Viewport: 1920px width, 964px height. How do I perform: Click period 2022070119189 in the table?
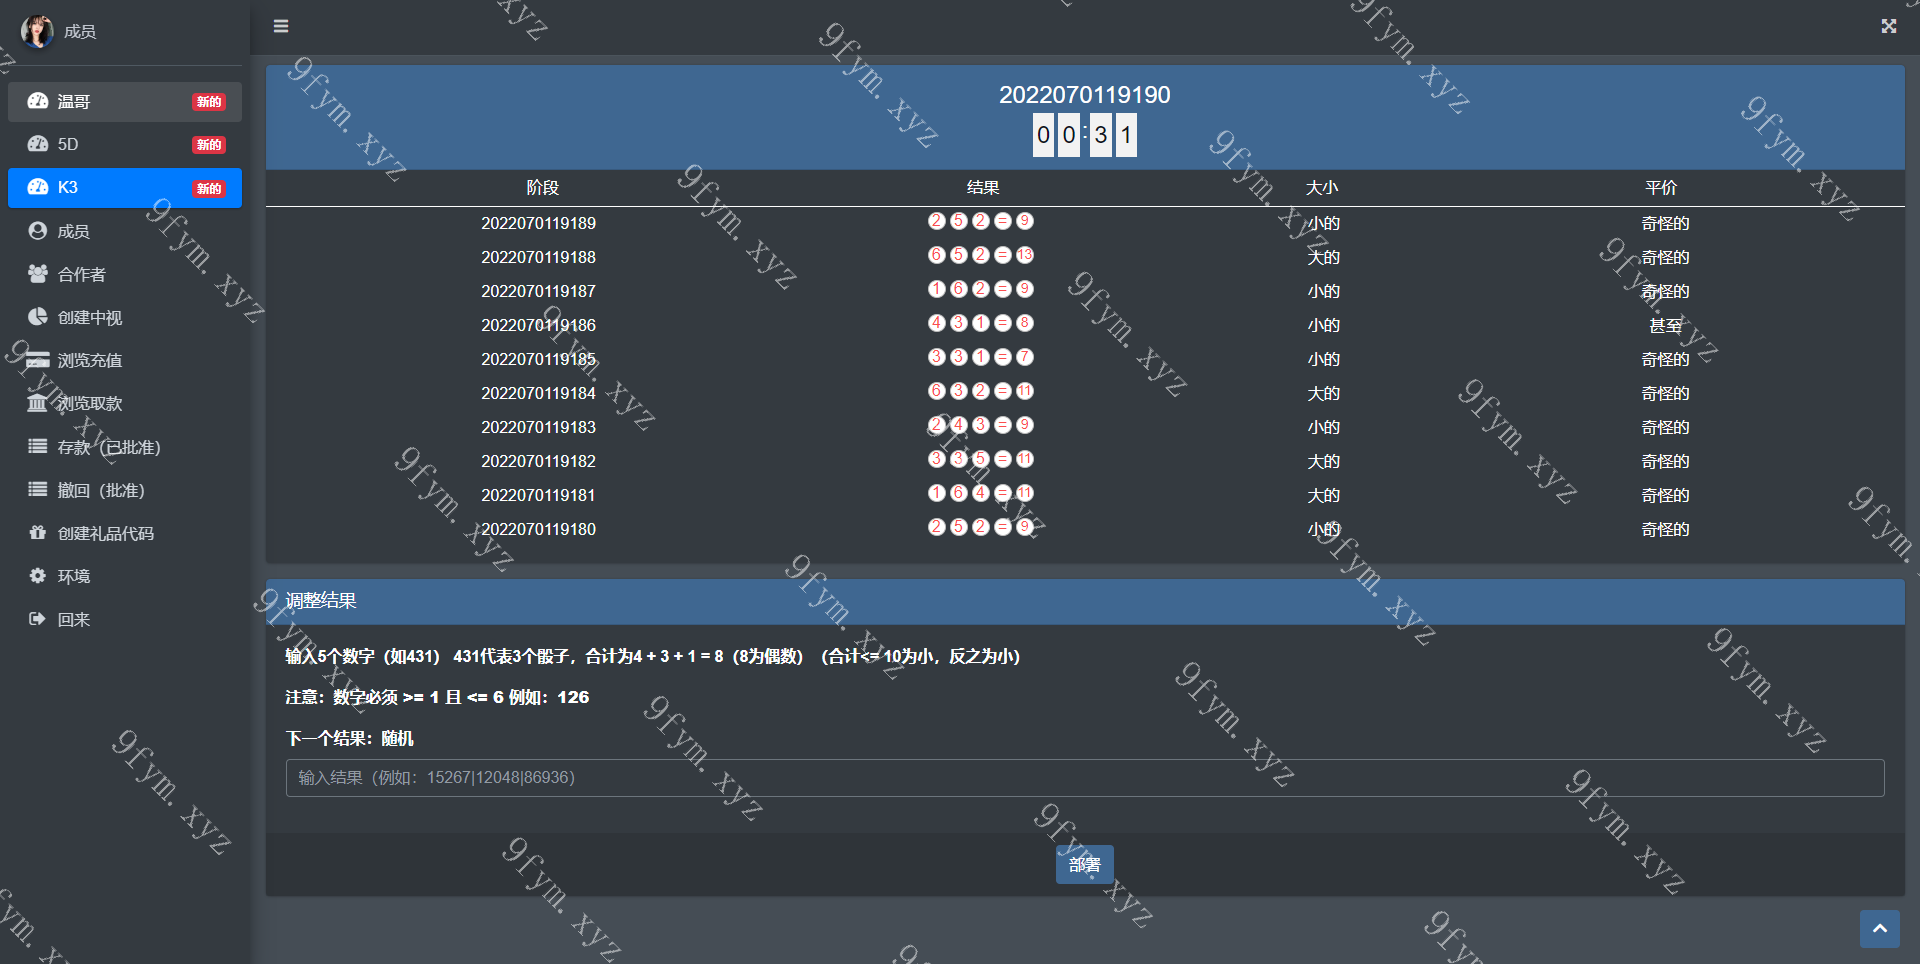point(538,223)
